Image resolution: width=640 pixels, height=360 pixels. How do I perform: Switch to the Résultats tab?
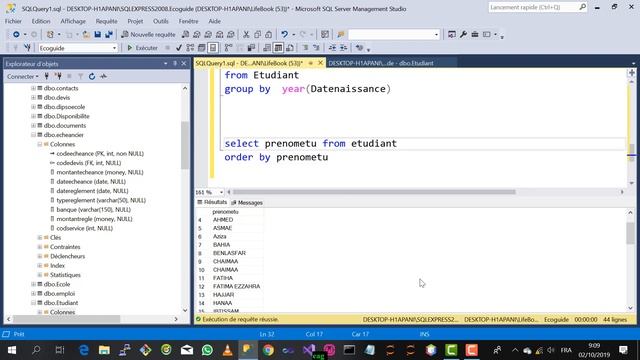click(212, 202)
